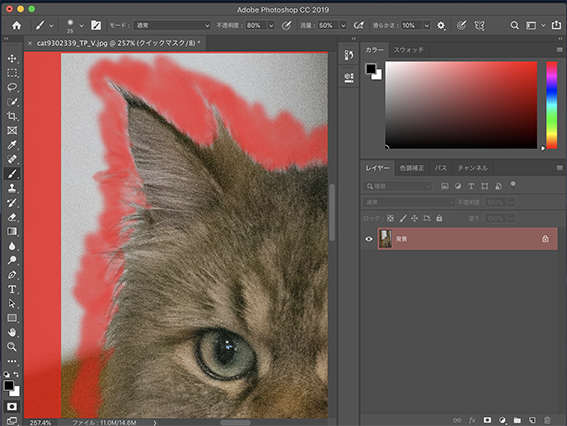Toggle airbrush-style build-up effect
The height and width of the screenshot is (426, 567).
358,25
